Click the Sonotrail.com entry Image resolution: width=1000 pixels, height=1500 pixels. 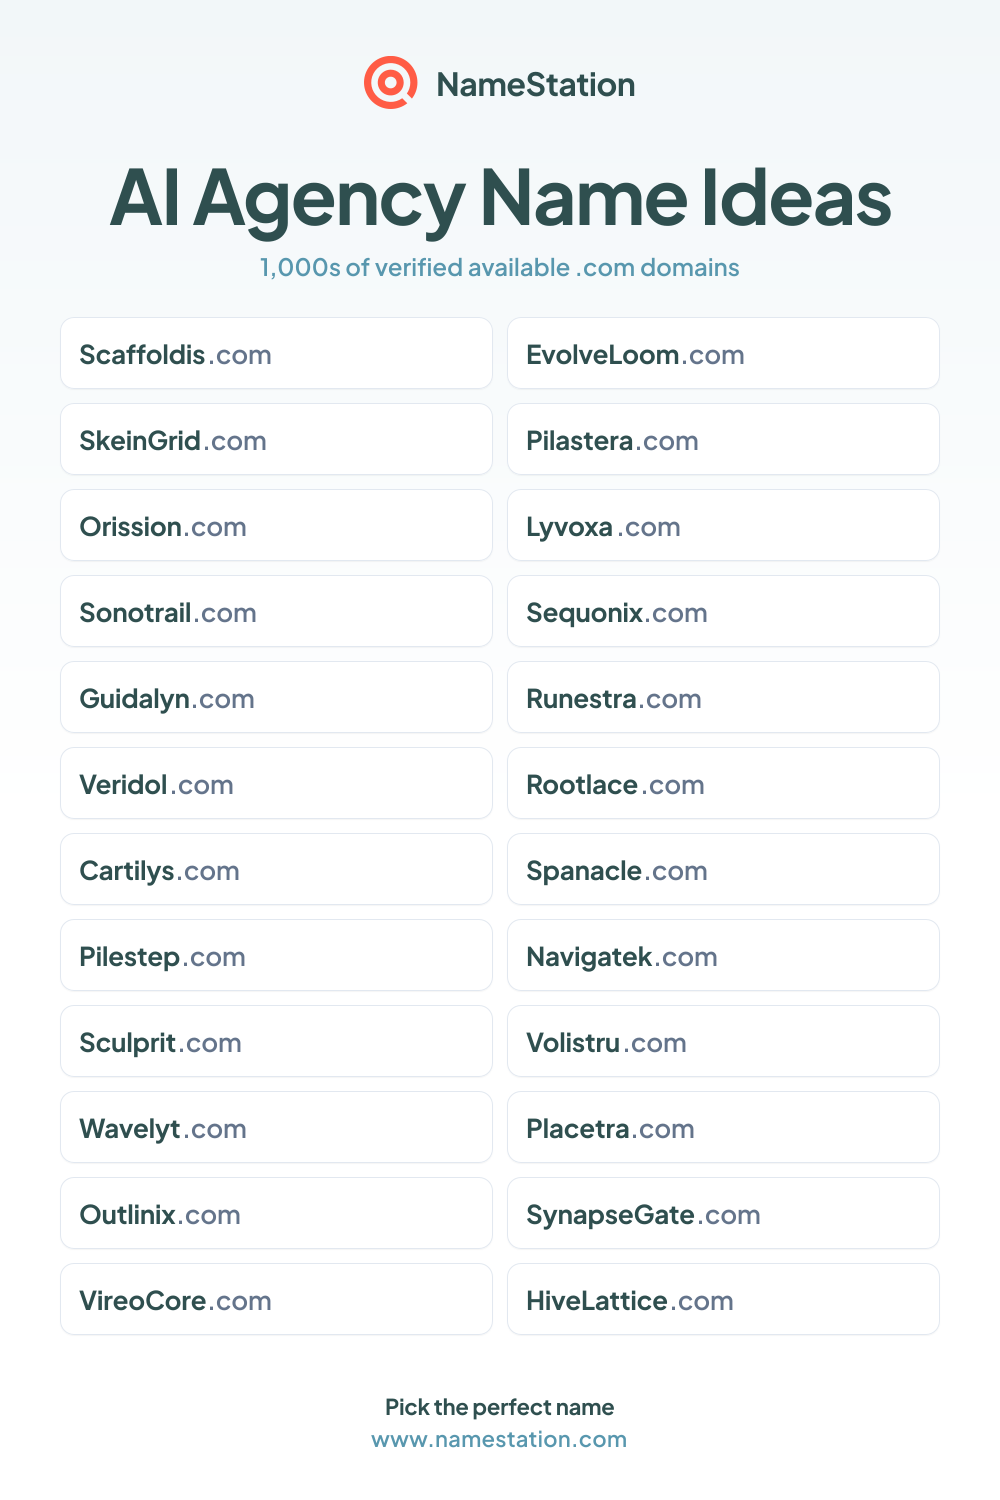pyautogui.click(x=276, y=611)
